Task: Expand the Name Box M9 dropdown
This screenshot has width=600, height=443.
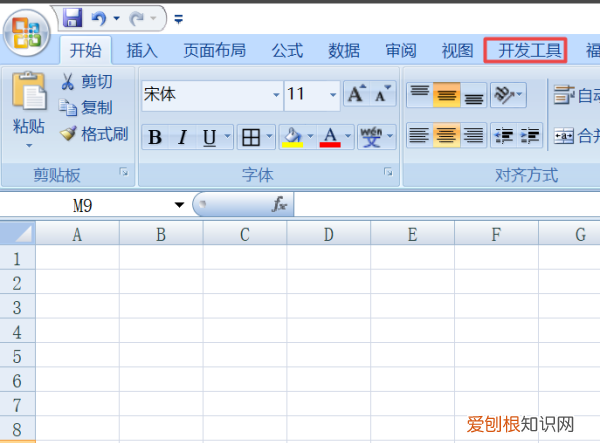Action: [x=179, y=205]
